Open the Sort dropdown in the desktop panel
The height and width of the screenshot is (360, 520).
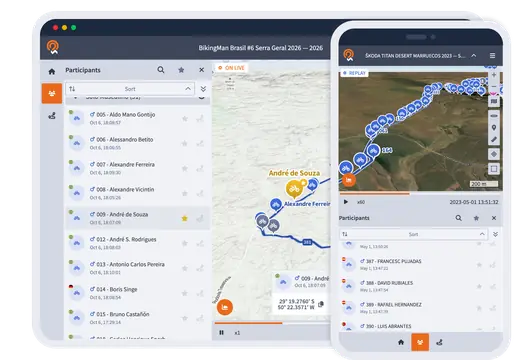(x=130, y=89)
